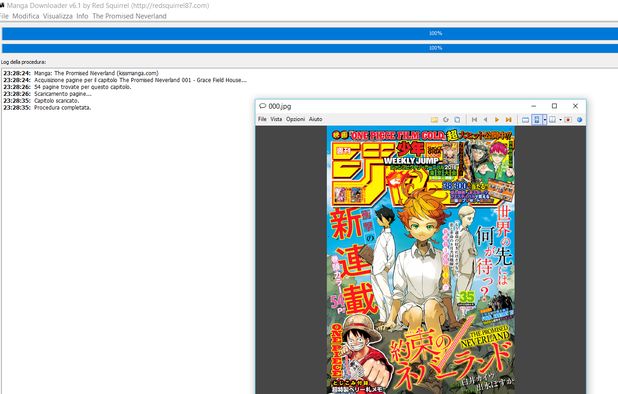The image size is (618, 394).
Task: Go to next image with orange arrow
Action: pyautogui.click(x=497, y=119)
